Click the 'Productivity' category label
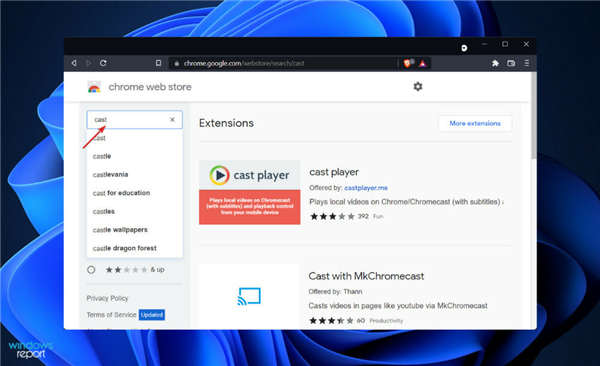600x366 pixels. tap(386, 320)
